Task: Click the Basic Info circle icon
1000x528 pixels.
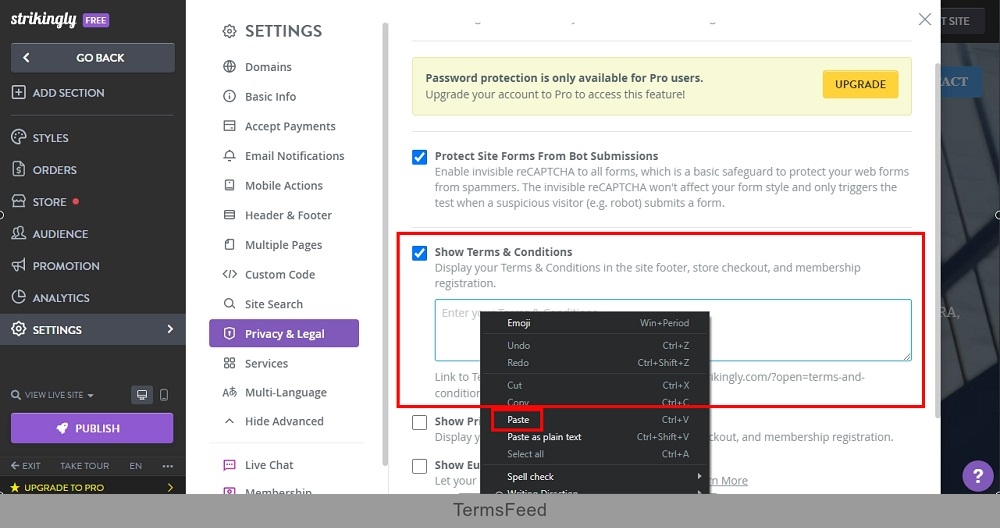Action: tap(230, 96)
